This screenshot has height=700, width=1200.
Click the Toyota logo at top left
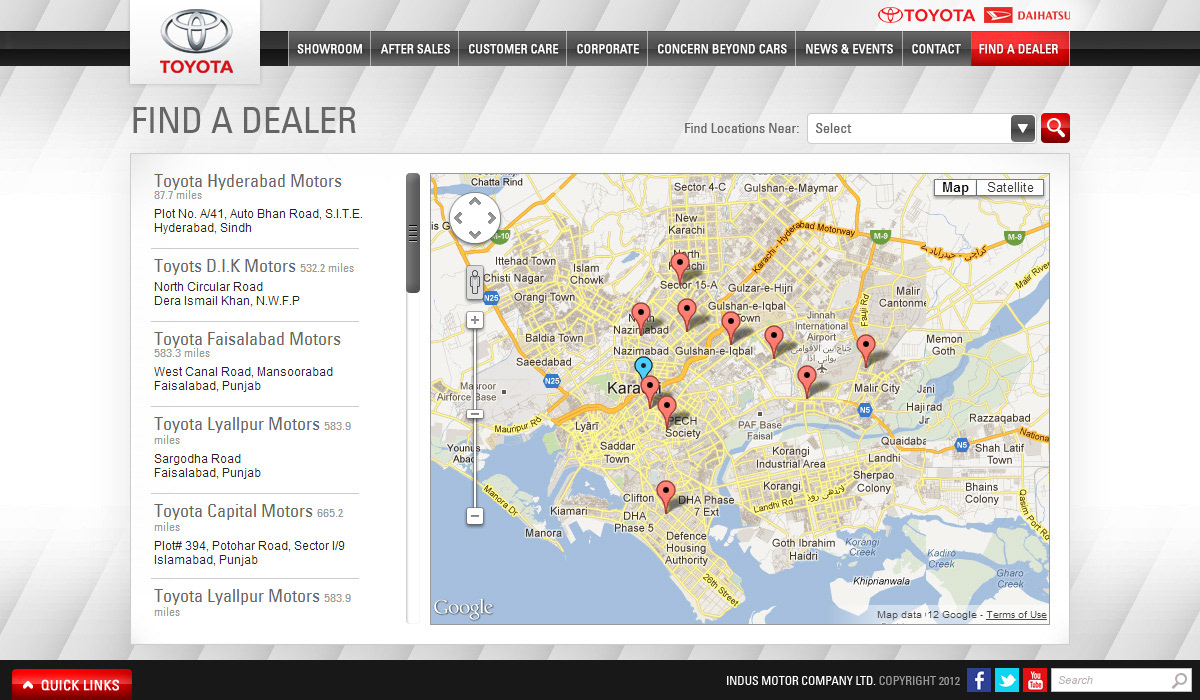pyautogui.click(x=195, y=42)
